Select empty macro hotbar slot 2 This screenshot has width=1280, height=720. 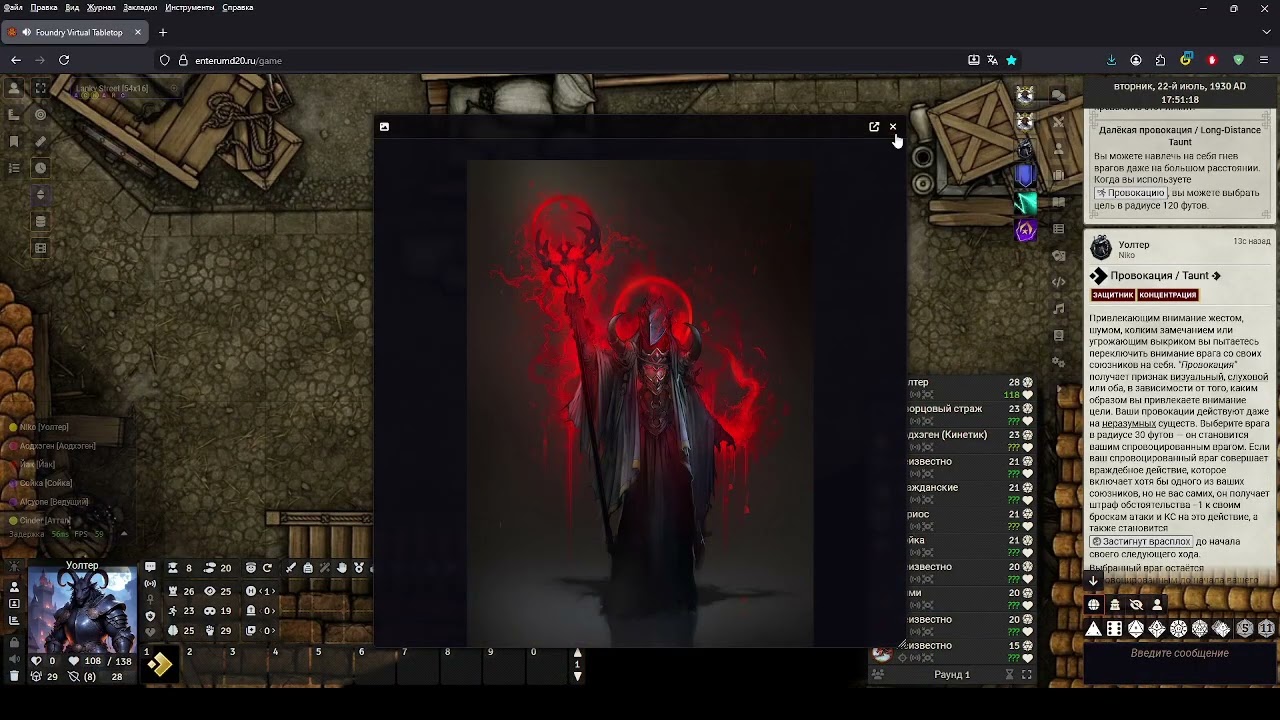(x=203, y=662)
